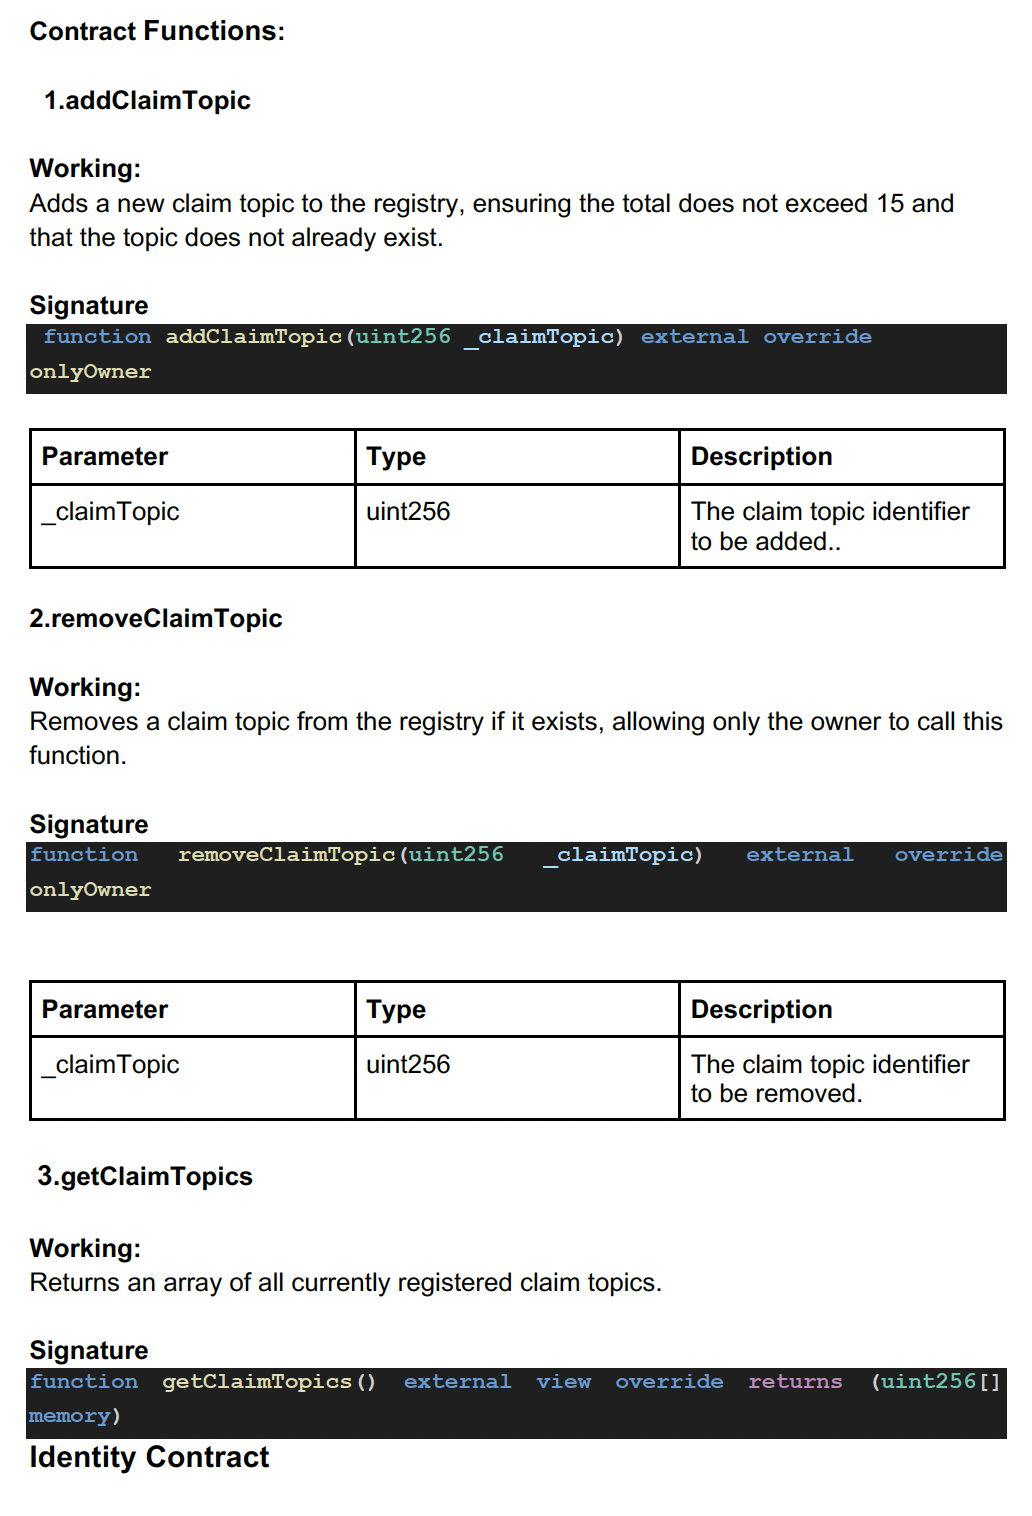Click the "returns" keyword in the getClaimTopics signature
This screenshot has height=1516, width=1032.
(795, 1382)
